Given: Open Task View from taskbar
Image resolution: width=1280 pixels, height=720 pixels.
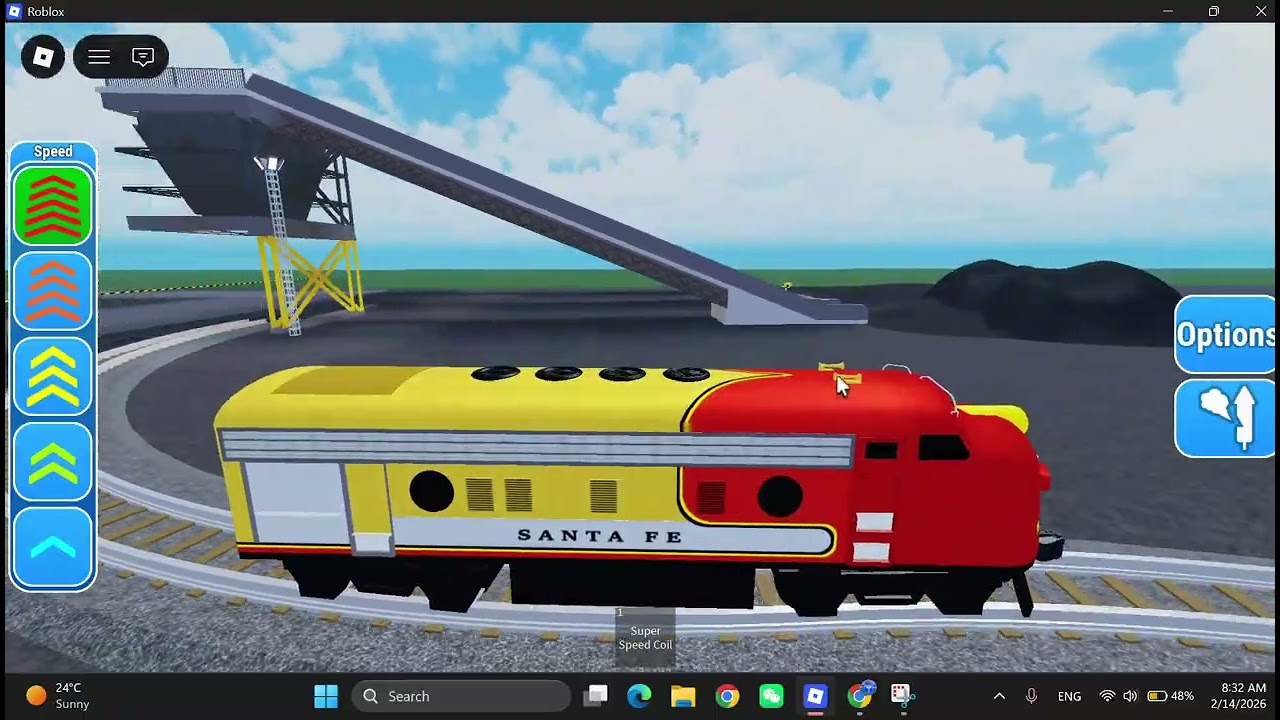Looking at the screenshot, I should tap(596, 696).
